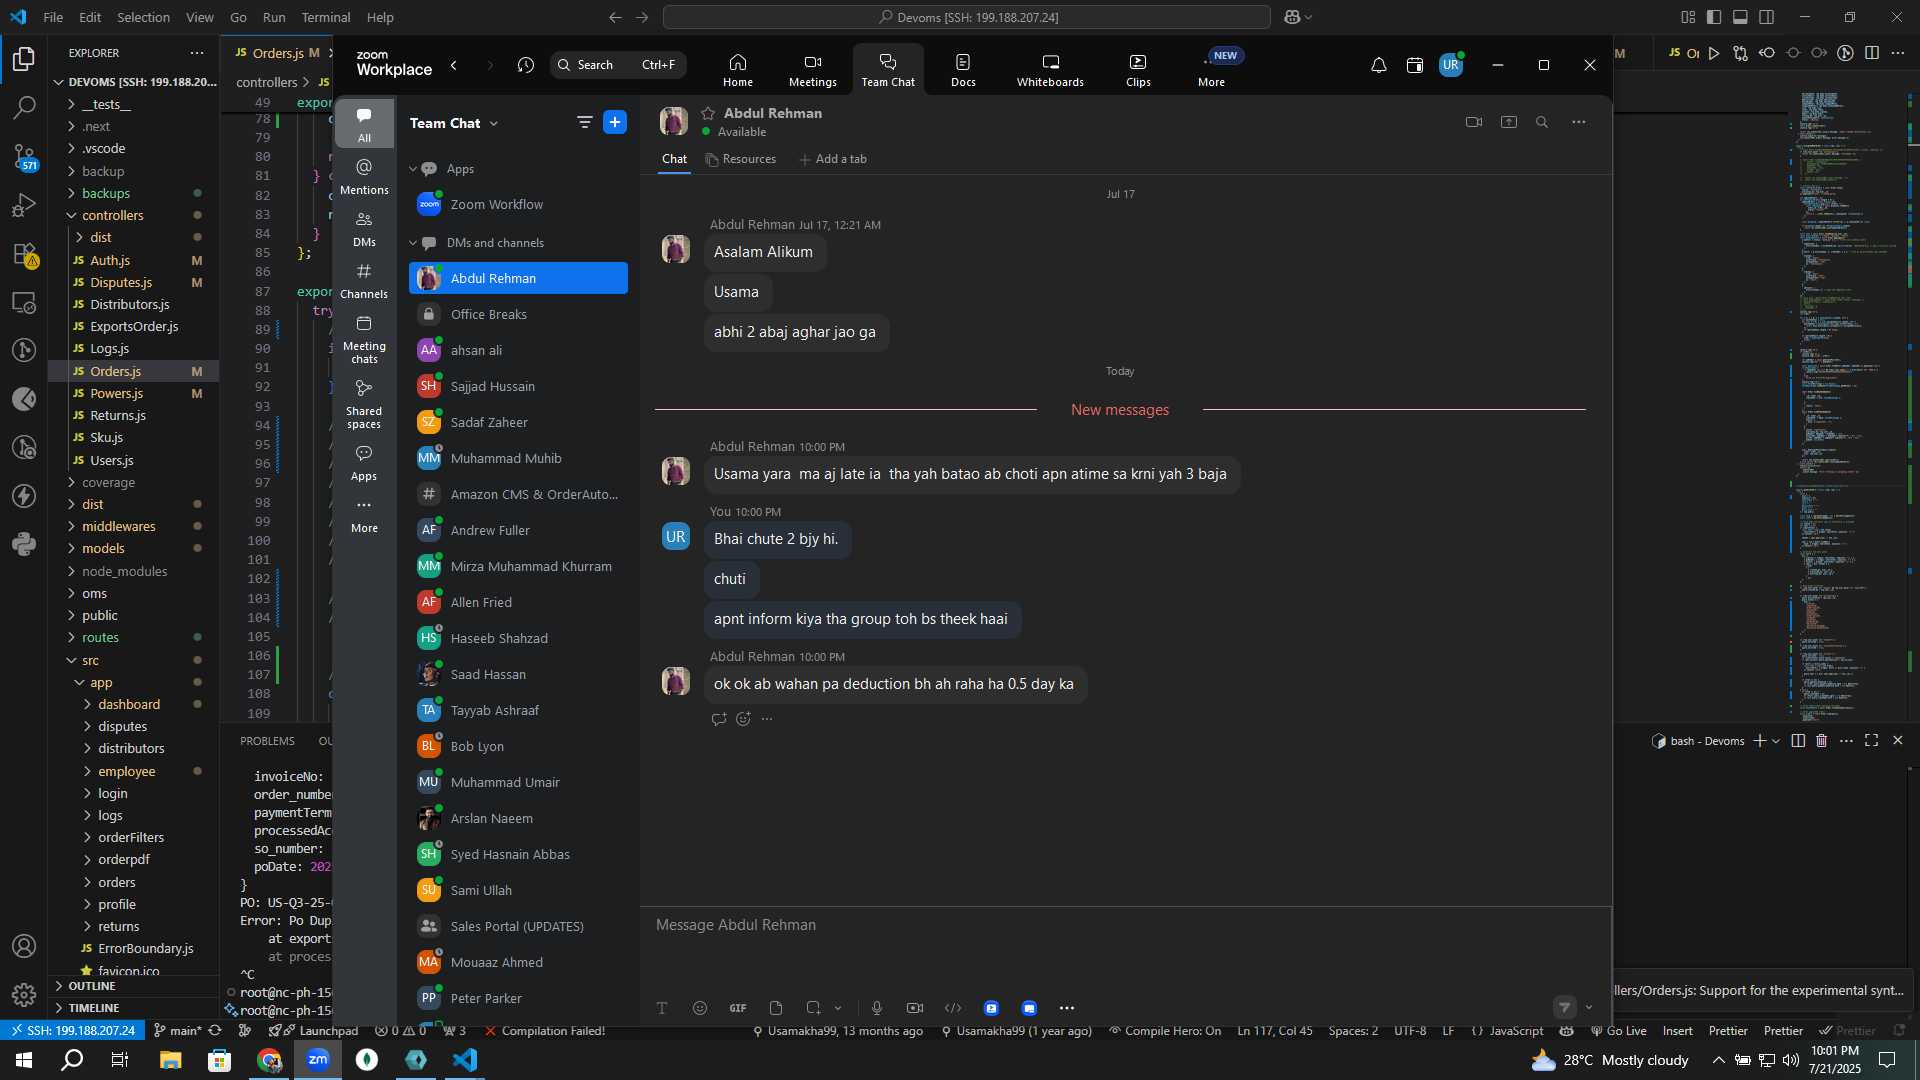Screen dimensions: 1920x1080
Task: Click the Zoom Search box
Action: click(618, 65)
